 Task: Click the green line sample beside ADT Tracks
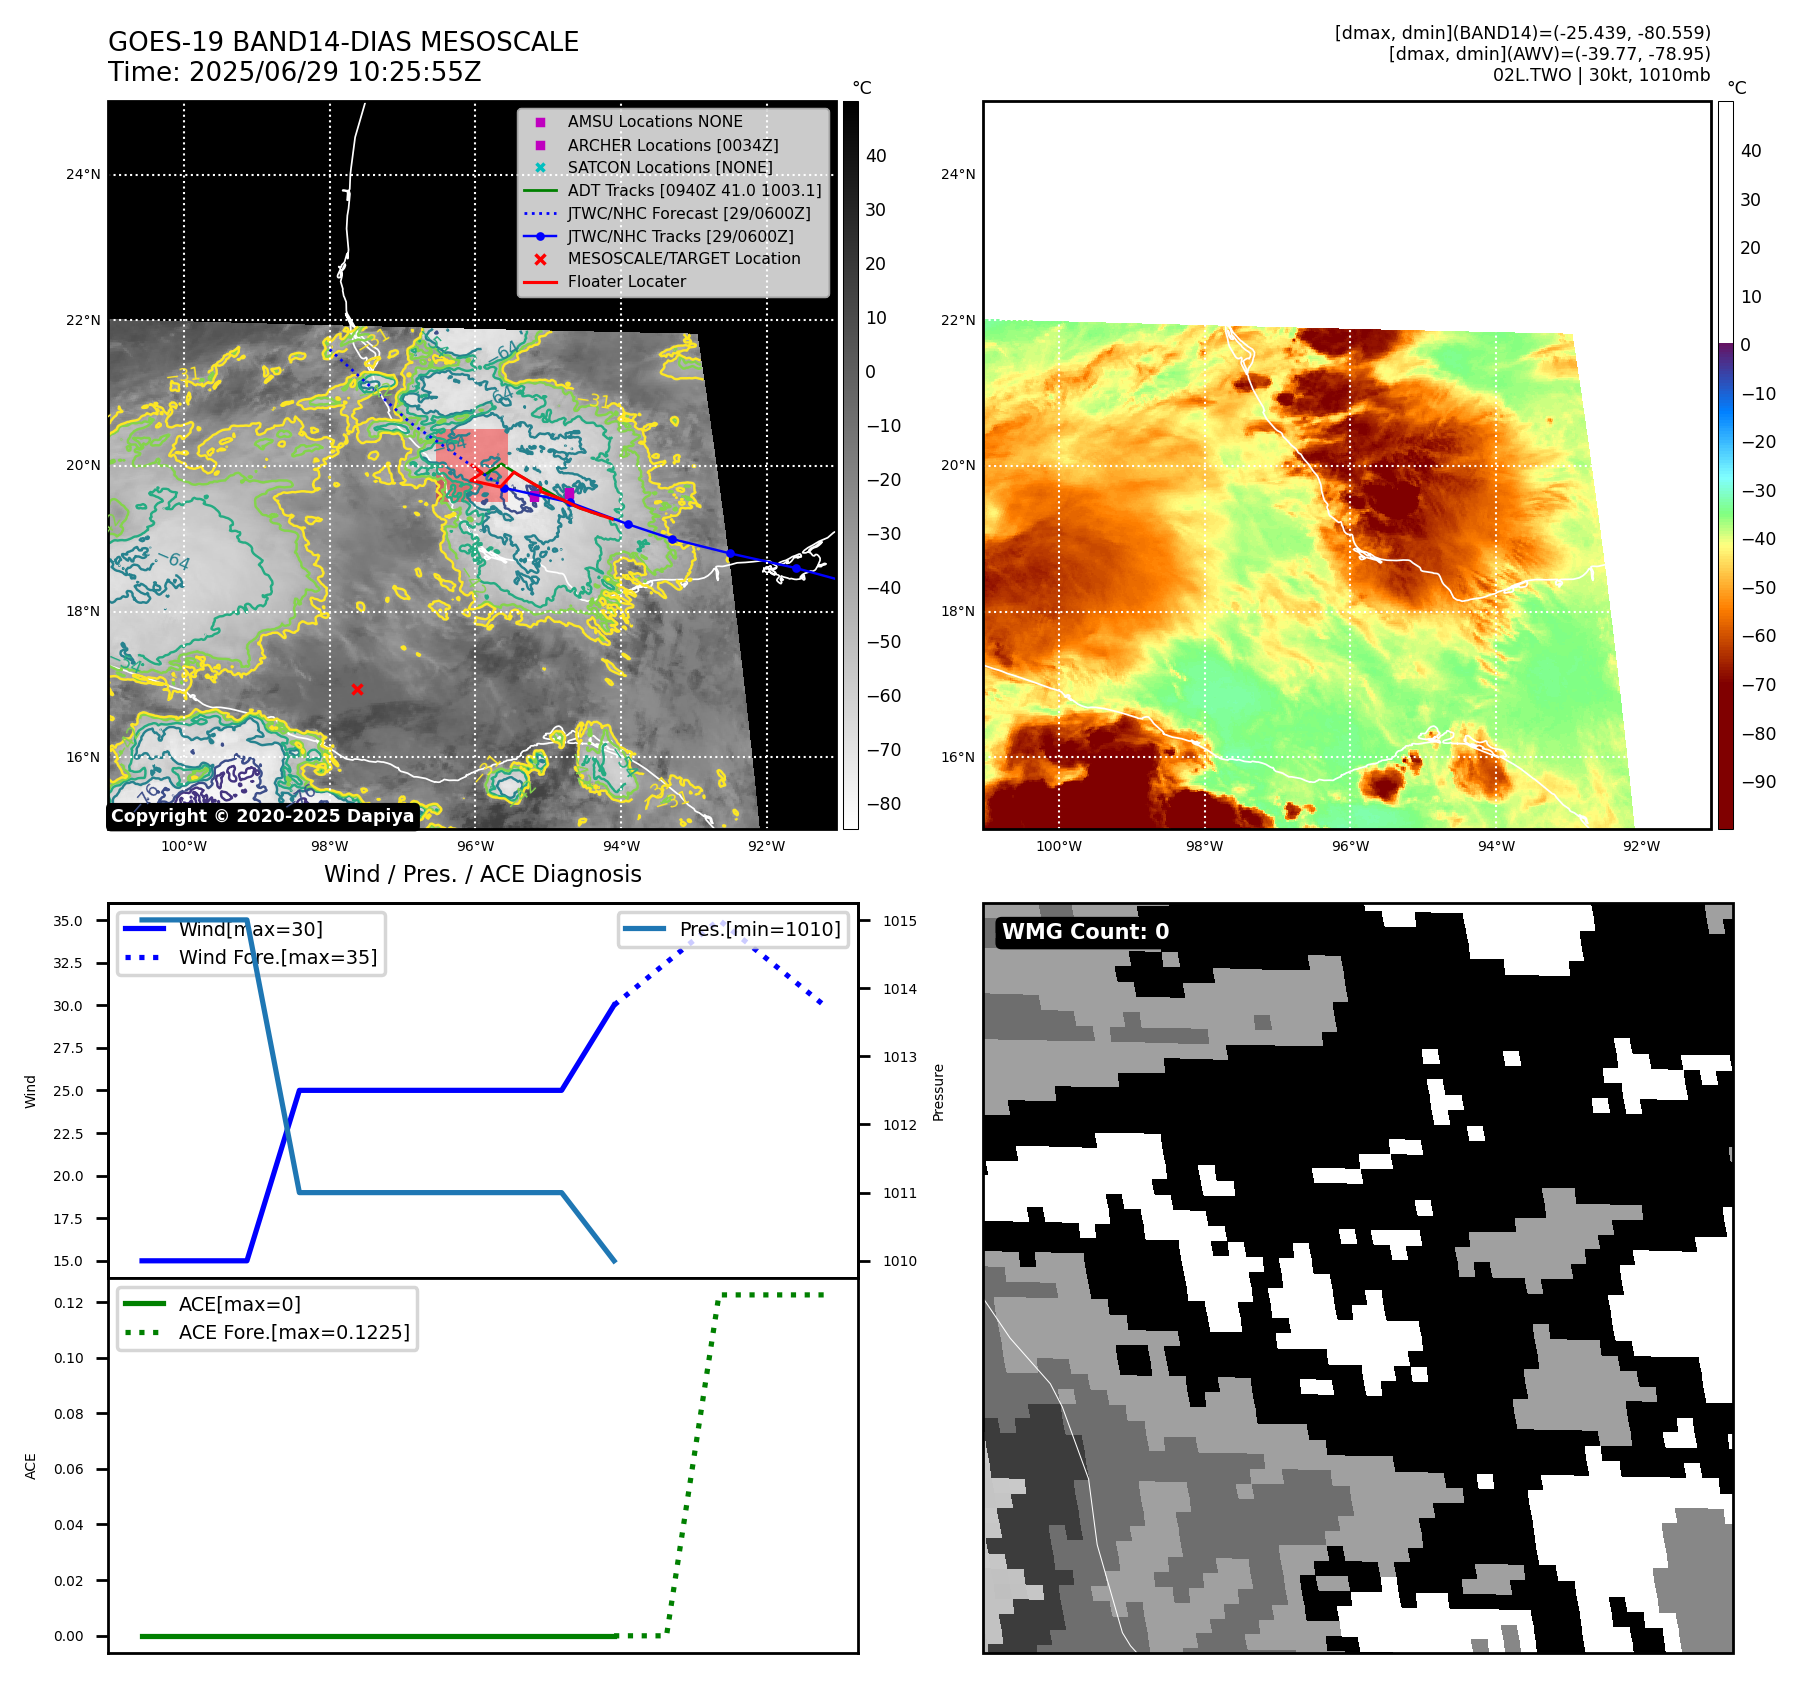pyautogui.click(x=540, y=190)
